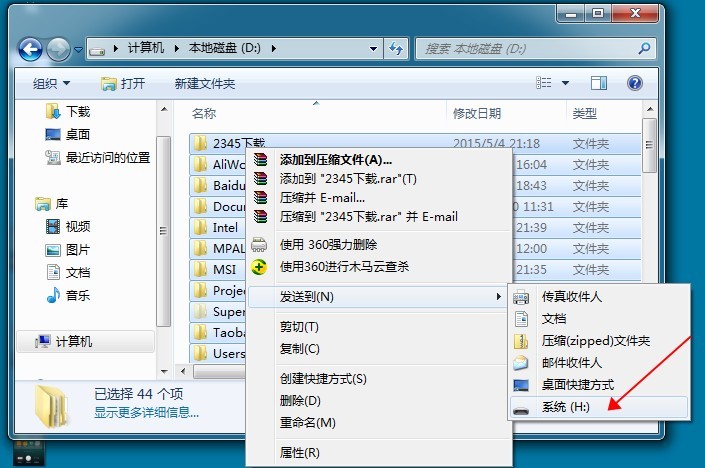The image size is (705, 468).
Task: Choose 使用360进行木马云查杀 menu entry
Action: [x=380, y=267]
